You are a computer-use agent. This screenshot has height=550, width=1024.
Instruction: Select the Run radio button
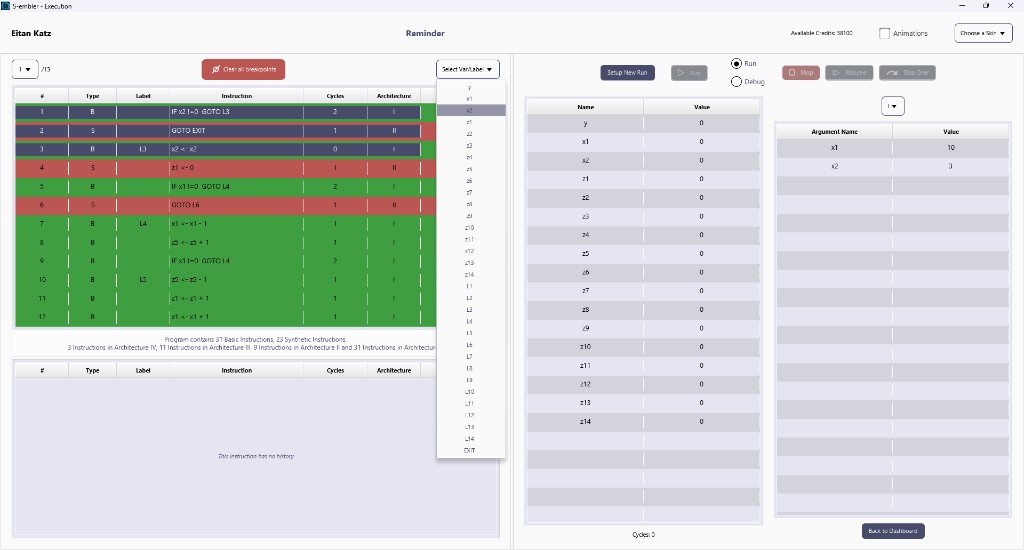(x=736, y=63)
